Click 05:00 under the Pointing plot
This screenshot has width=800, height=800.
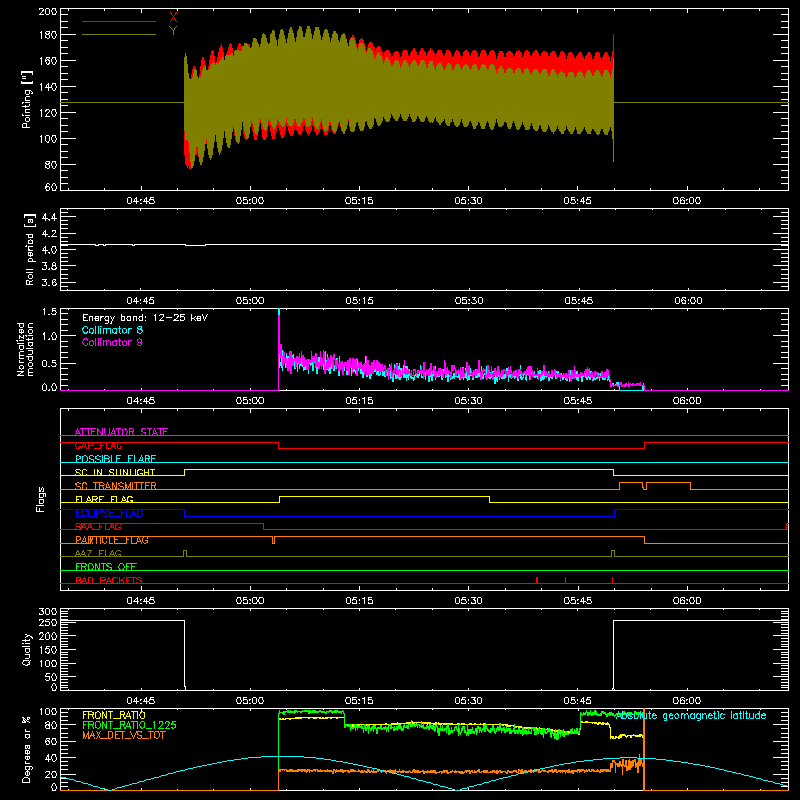pos(250,201)
